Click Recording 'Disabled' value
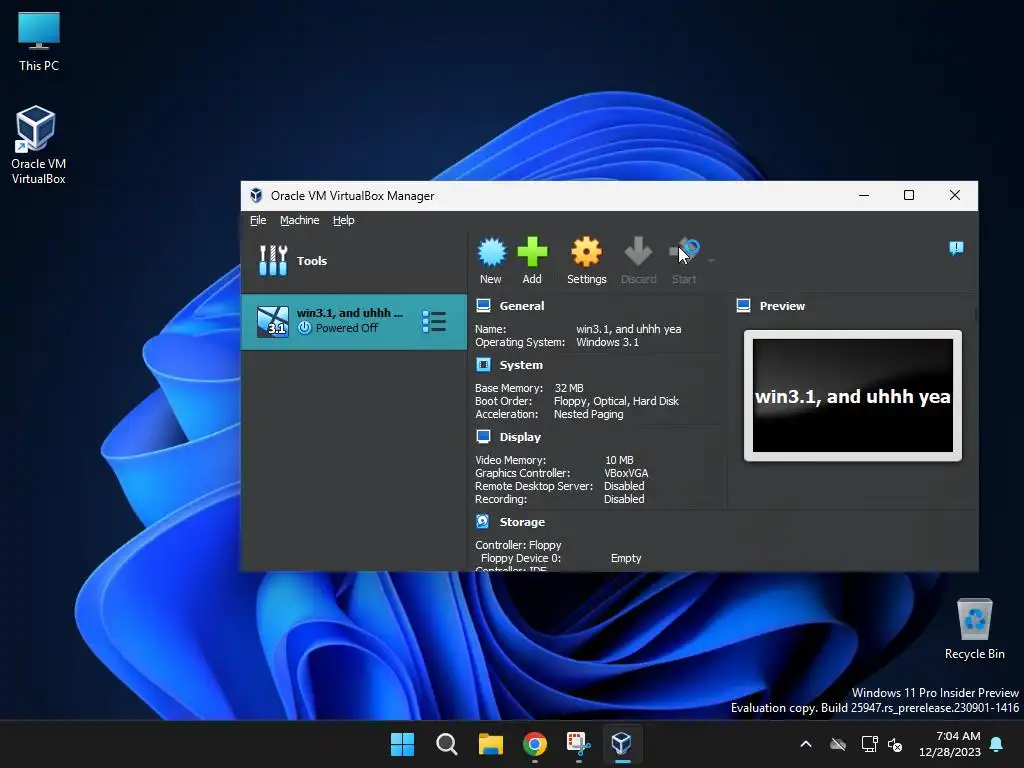The image size is (1024, 768). click(624, 499)
